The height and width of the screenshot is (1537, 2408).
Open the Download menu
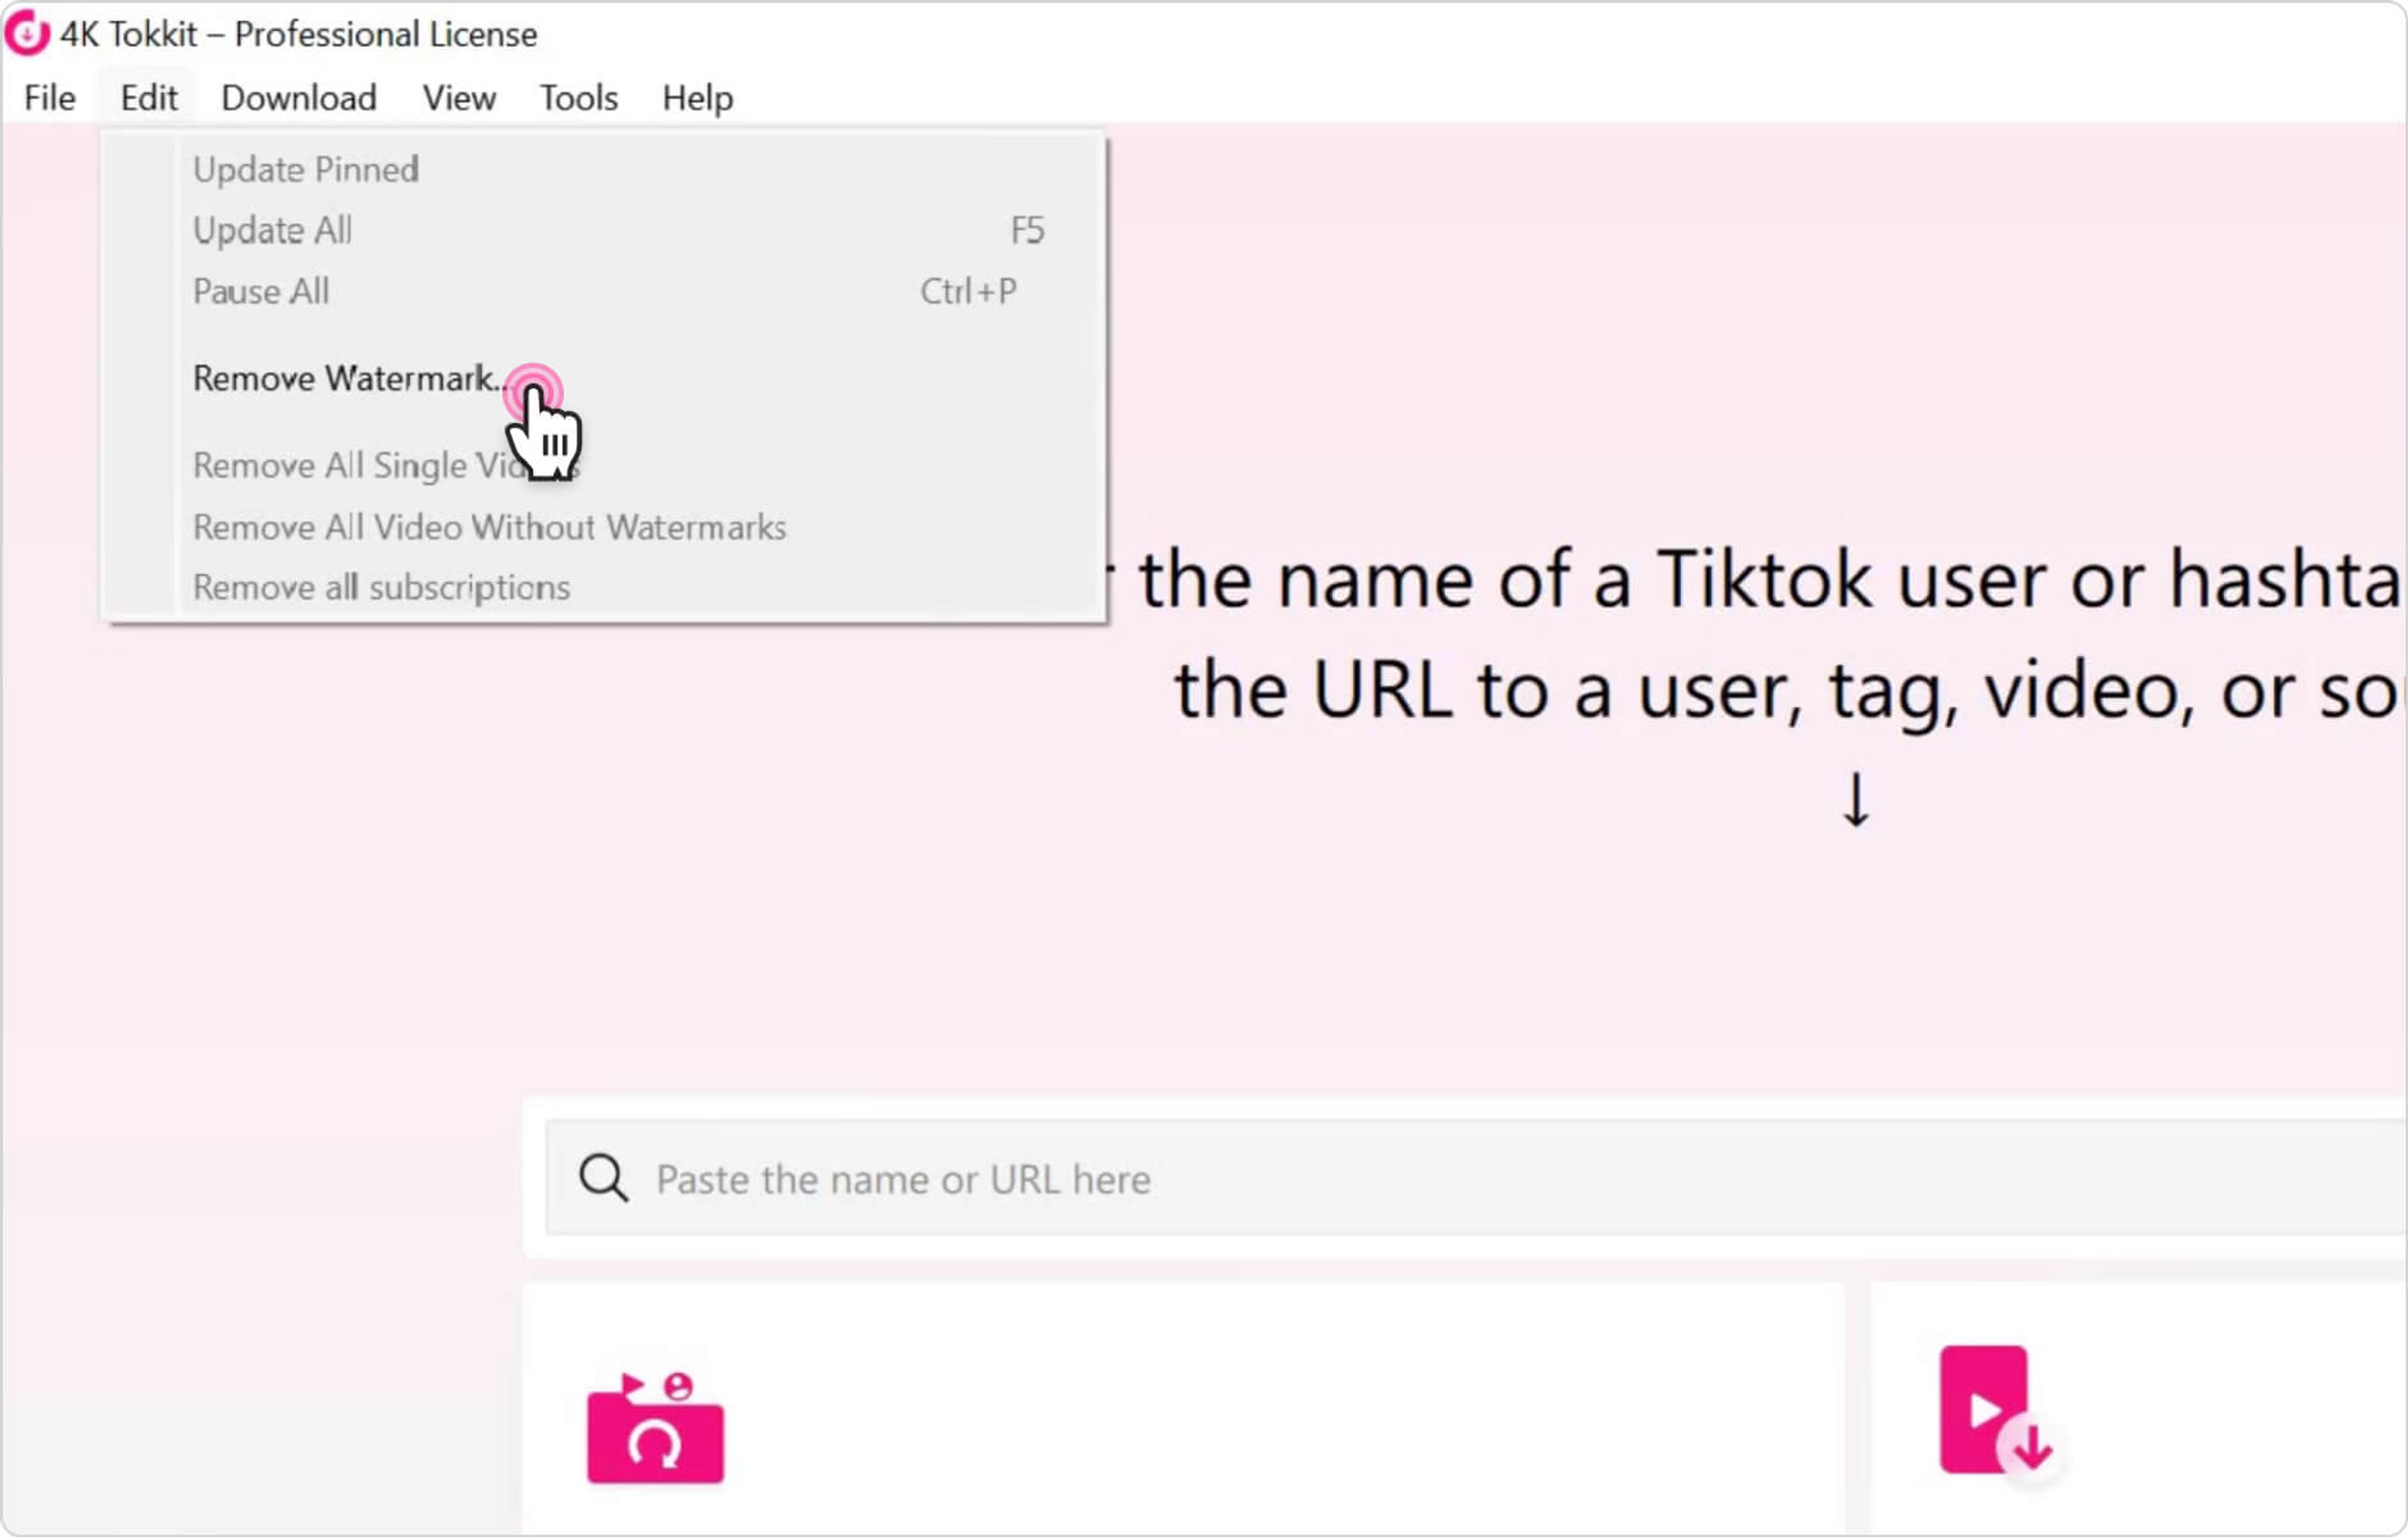298,98
